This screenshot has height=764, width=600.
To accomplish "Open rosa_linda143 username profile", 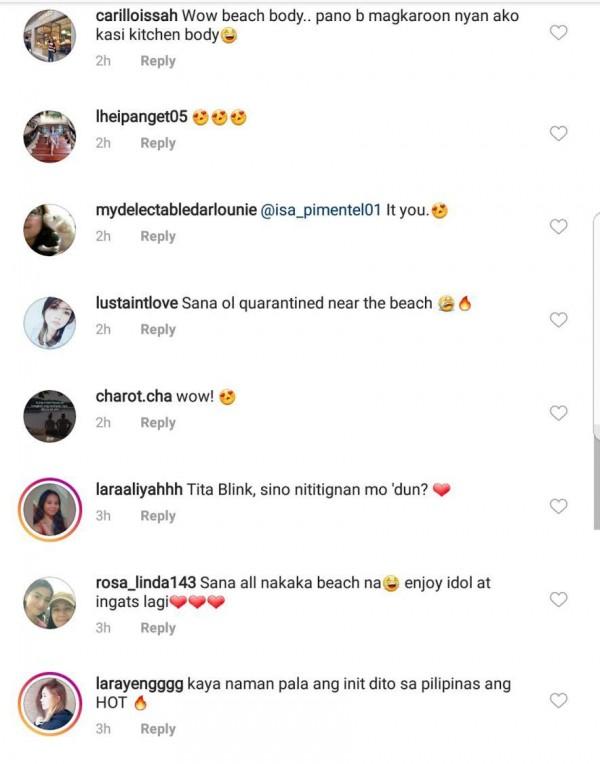I will 146,582.
